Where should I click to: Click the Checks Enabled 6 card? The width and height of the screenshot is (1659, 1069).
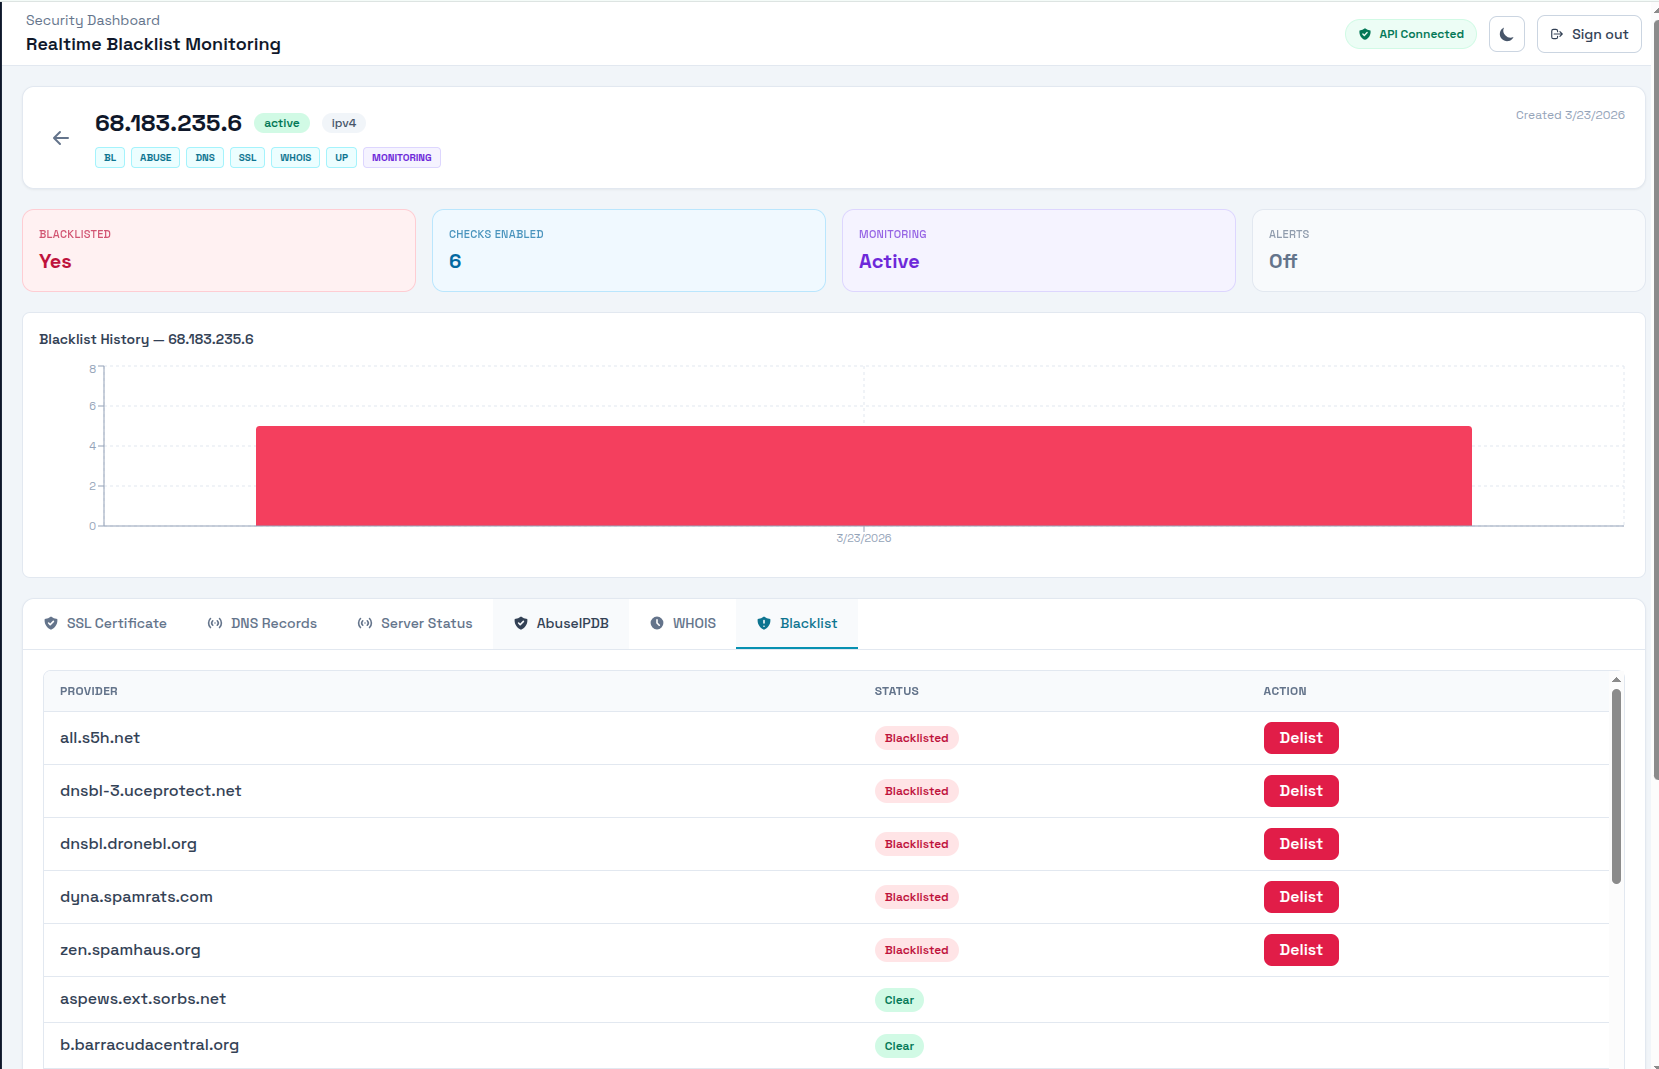point(629,251)
